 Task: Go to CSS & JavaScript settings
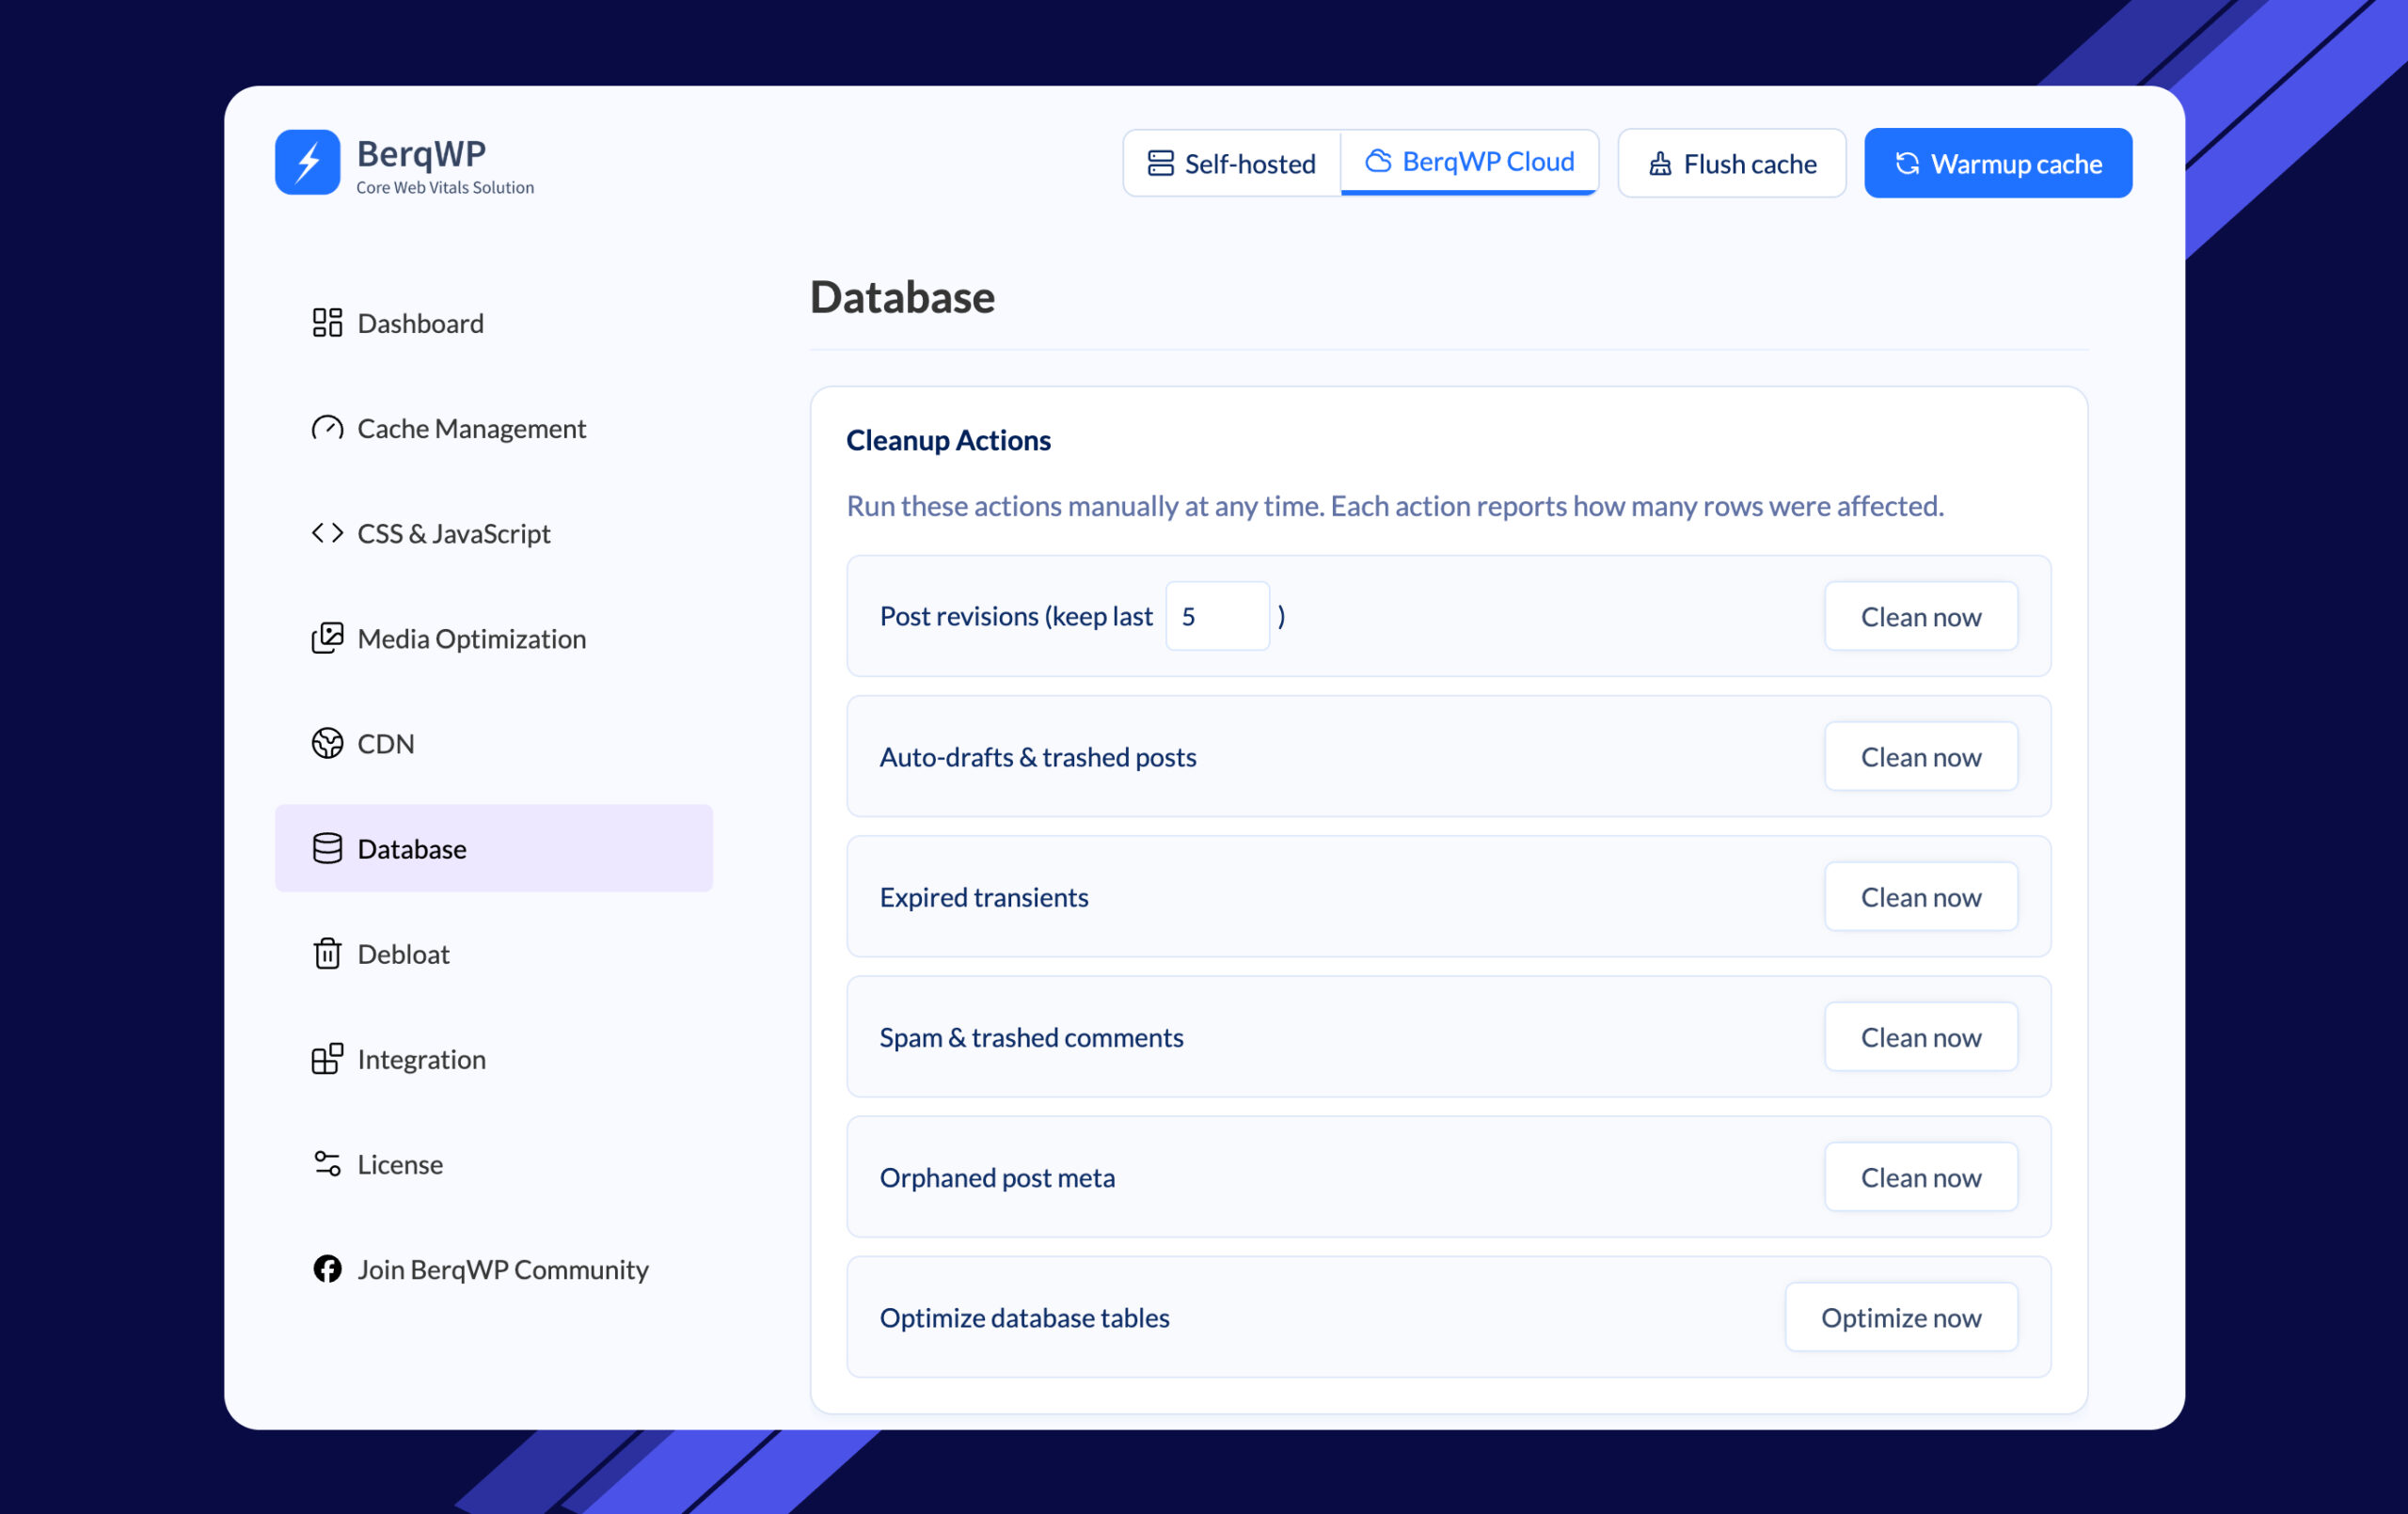[x=494, y=533]
